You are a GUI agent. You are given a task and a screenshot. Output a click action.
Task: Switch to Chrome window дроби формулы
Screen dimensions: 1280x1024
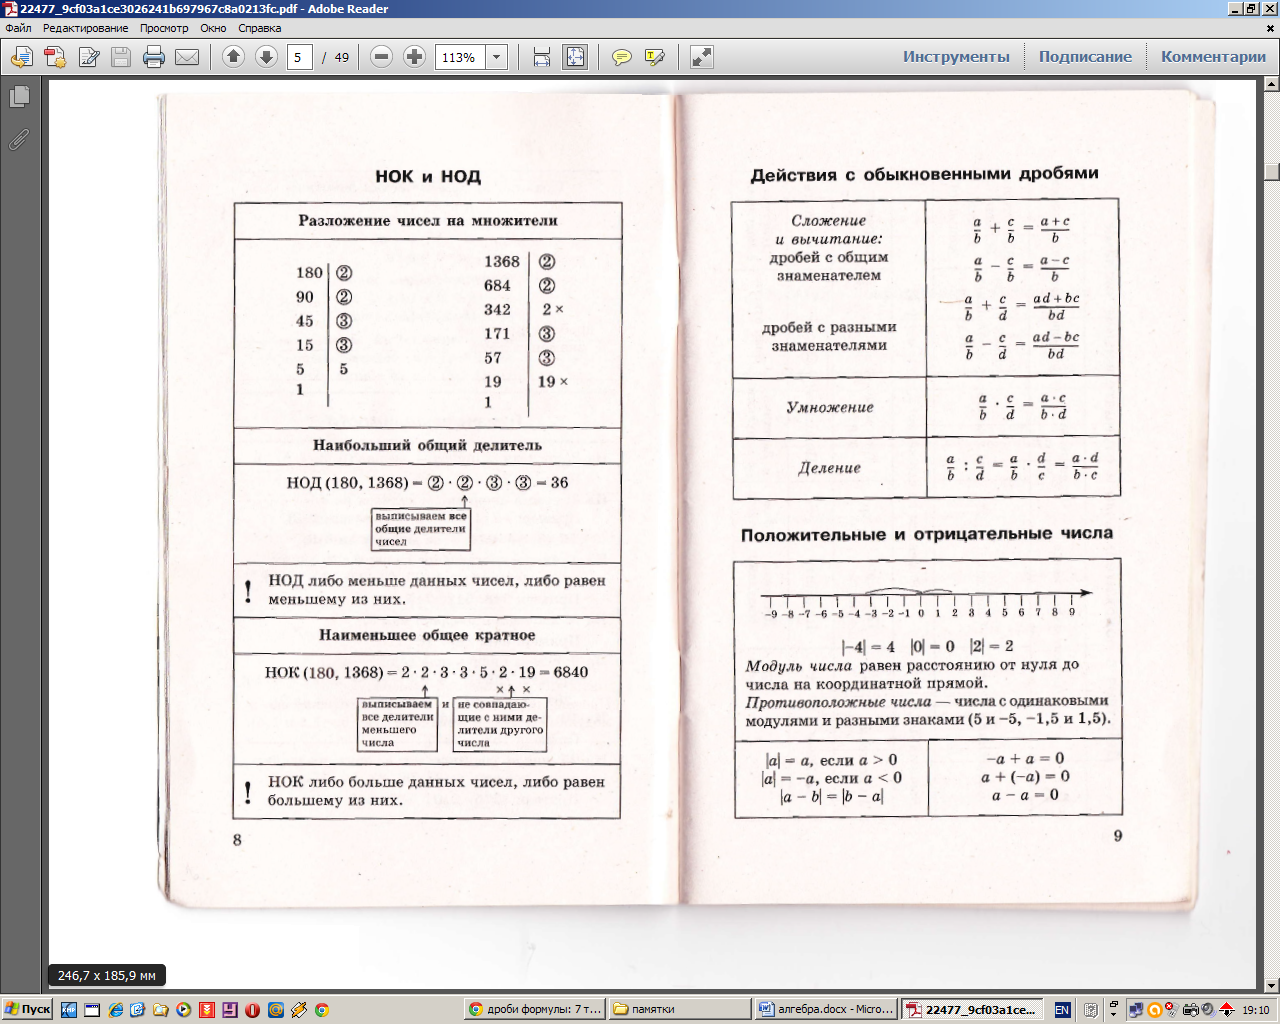pyautogui.click(x=536, y=1010)
